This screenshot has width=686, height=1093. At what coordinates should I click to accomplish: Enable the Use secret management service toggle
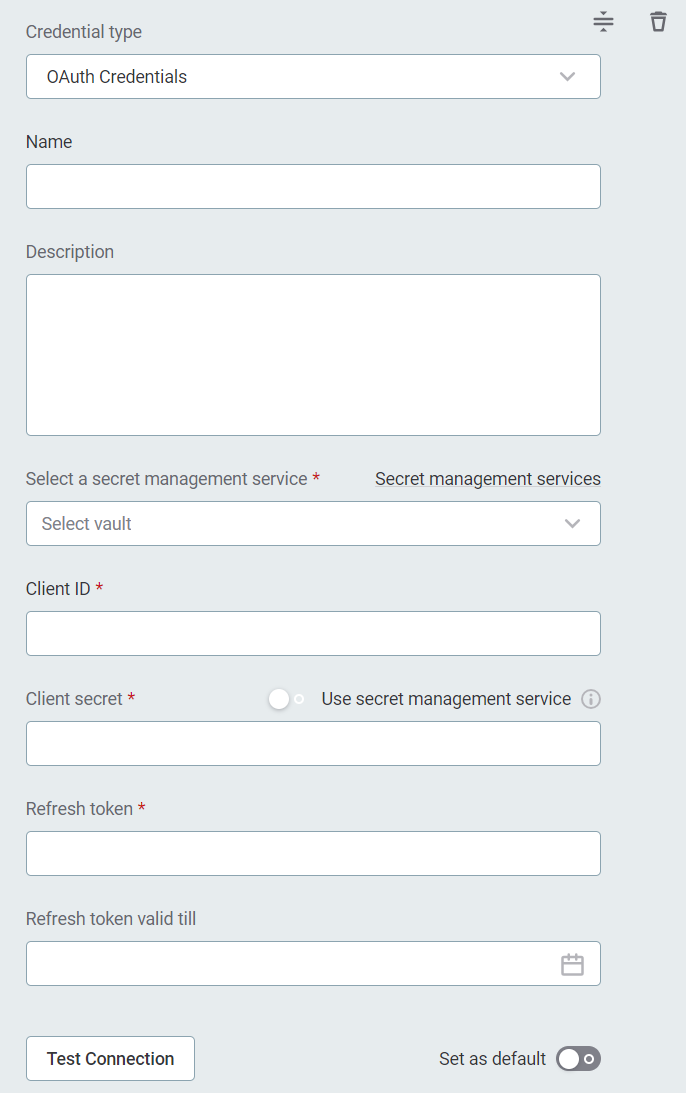pyautogui.click(x=283, y=698)
